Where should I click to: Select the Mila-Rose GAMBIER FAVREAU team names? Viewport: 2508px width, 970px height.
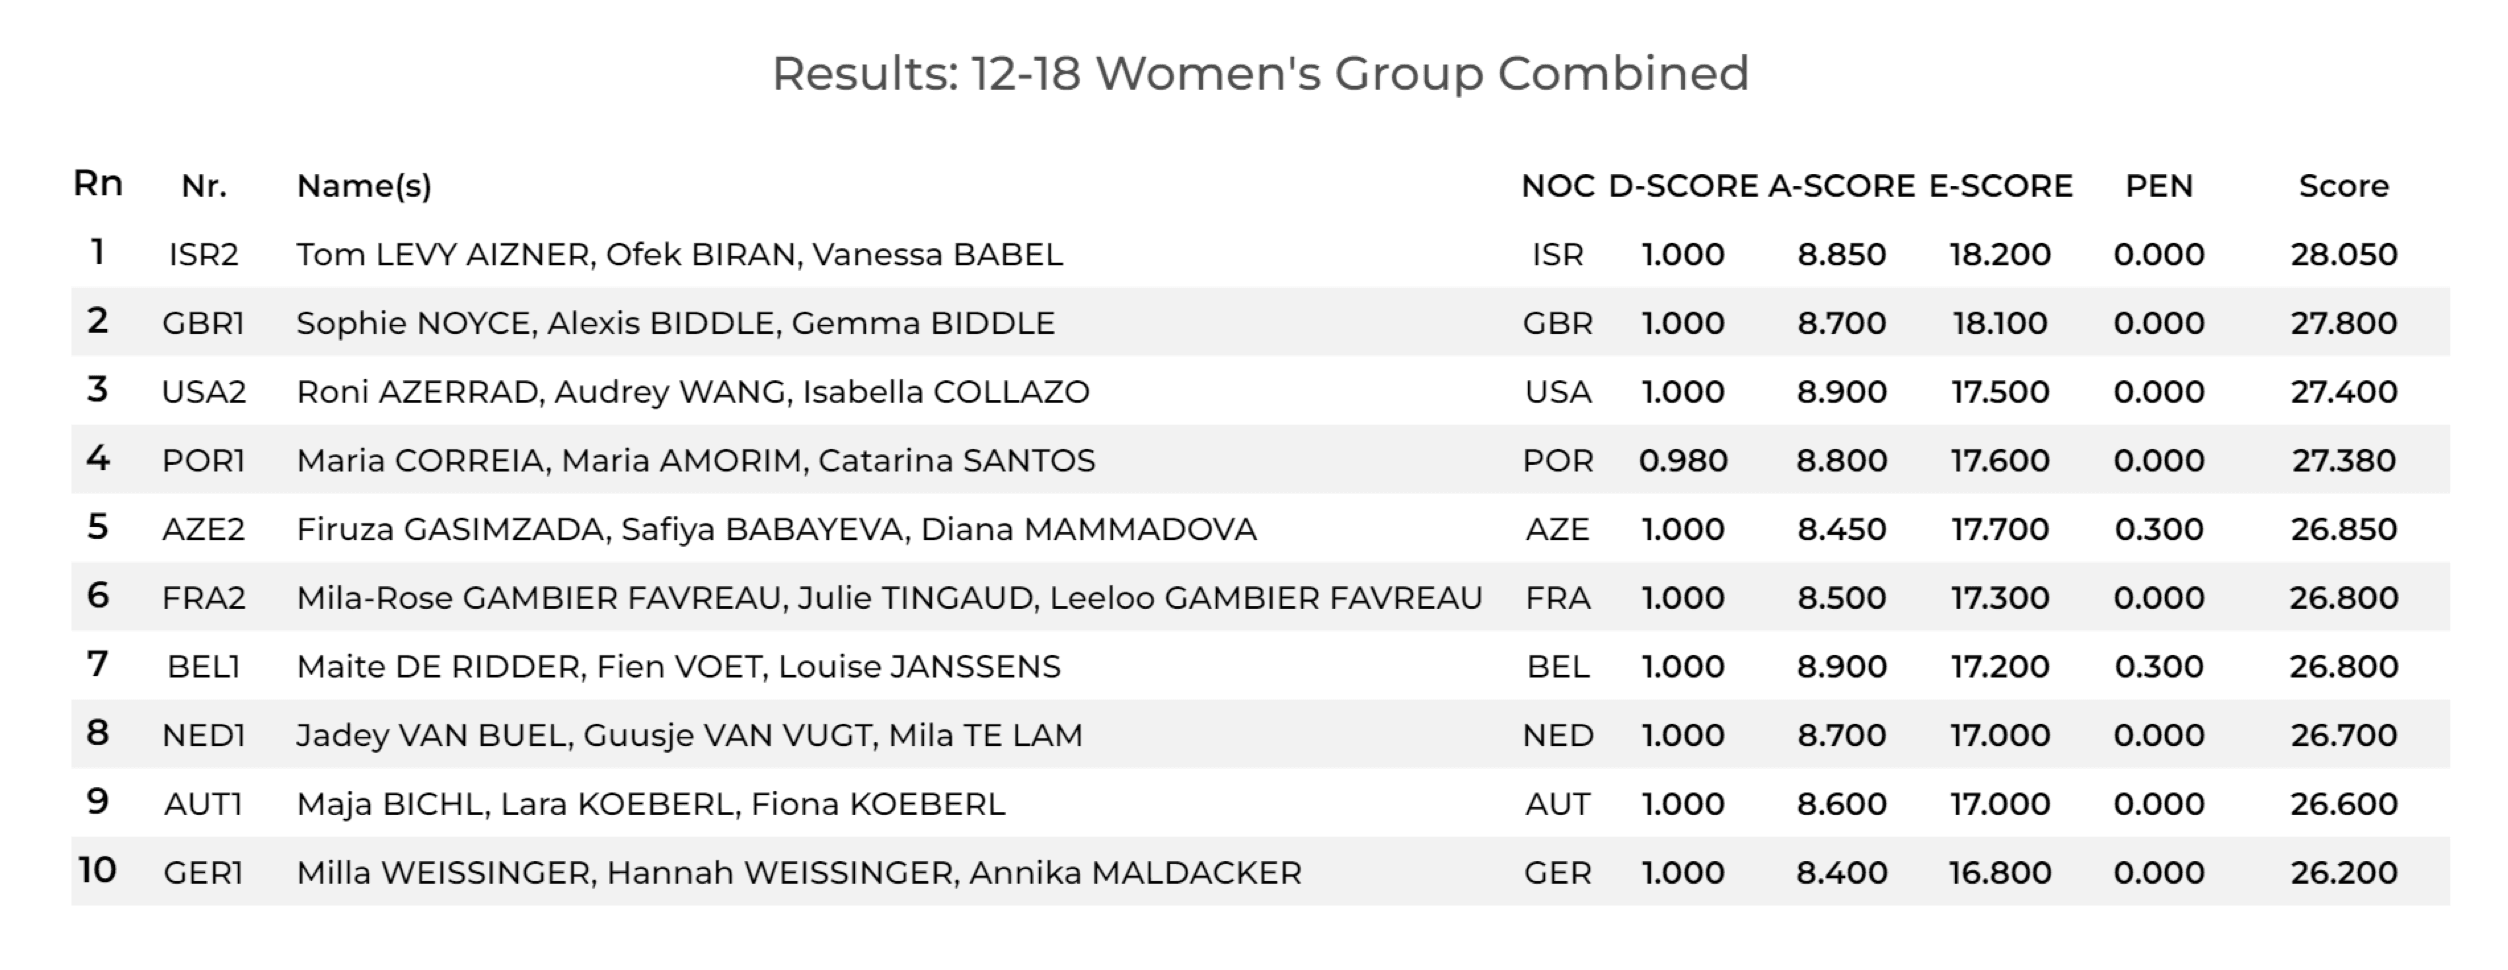point(889,598)
